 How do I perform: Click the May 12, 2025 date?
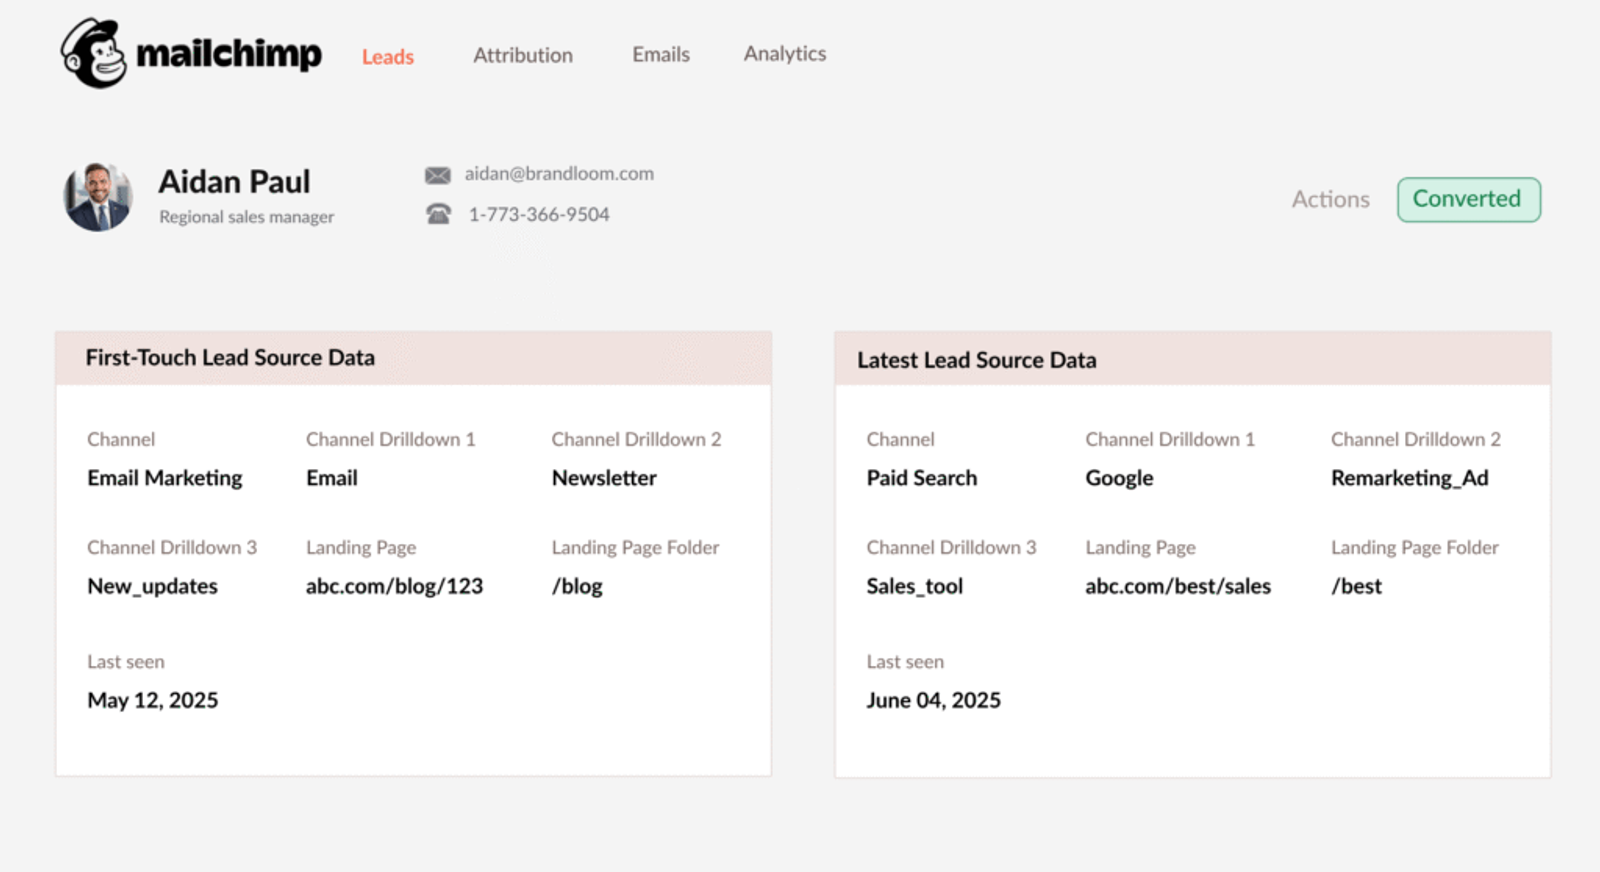[x=153, y=700]
